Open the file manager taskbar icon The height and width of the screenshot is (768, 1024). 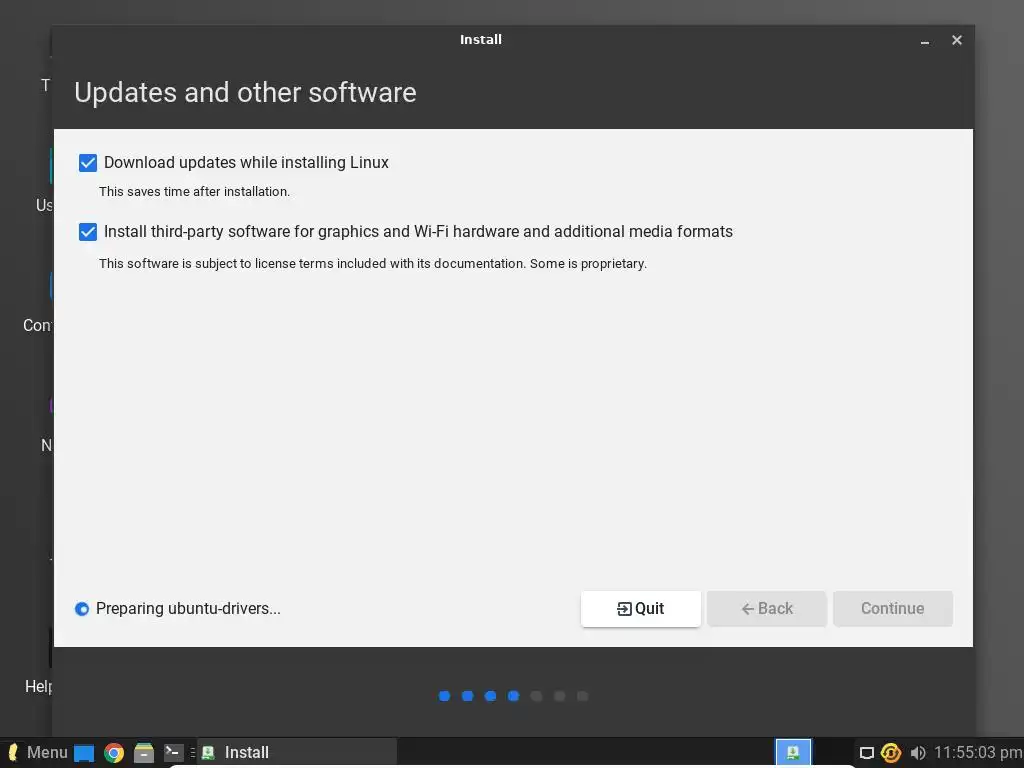click(x=144, y=753)
